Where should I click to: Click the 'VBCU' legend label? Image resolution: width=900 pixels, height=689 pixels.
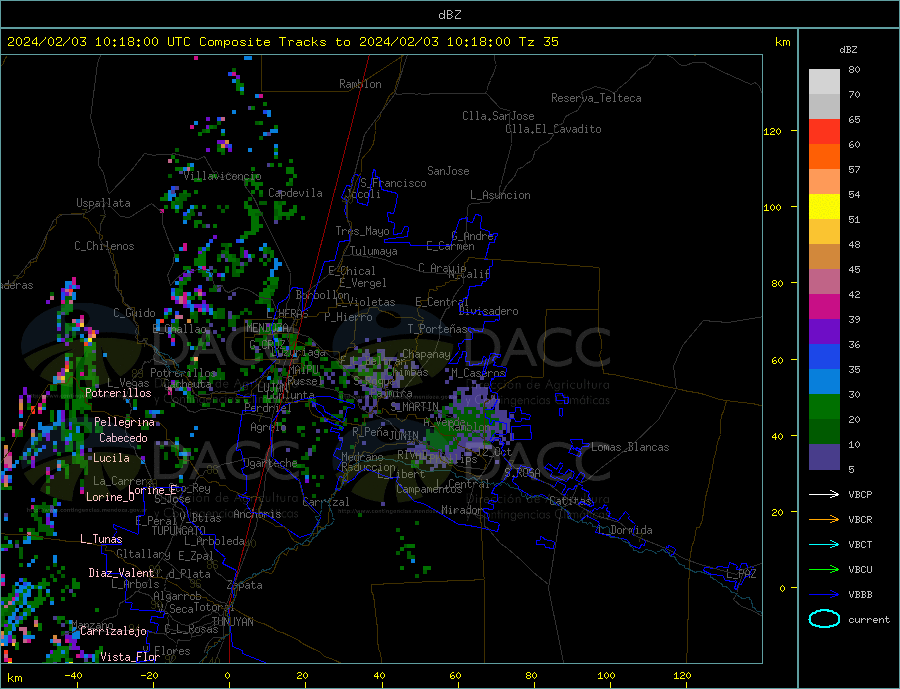860,570
